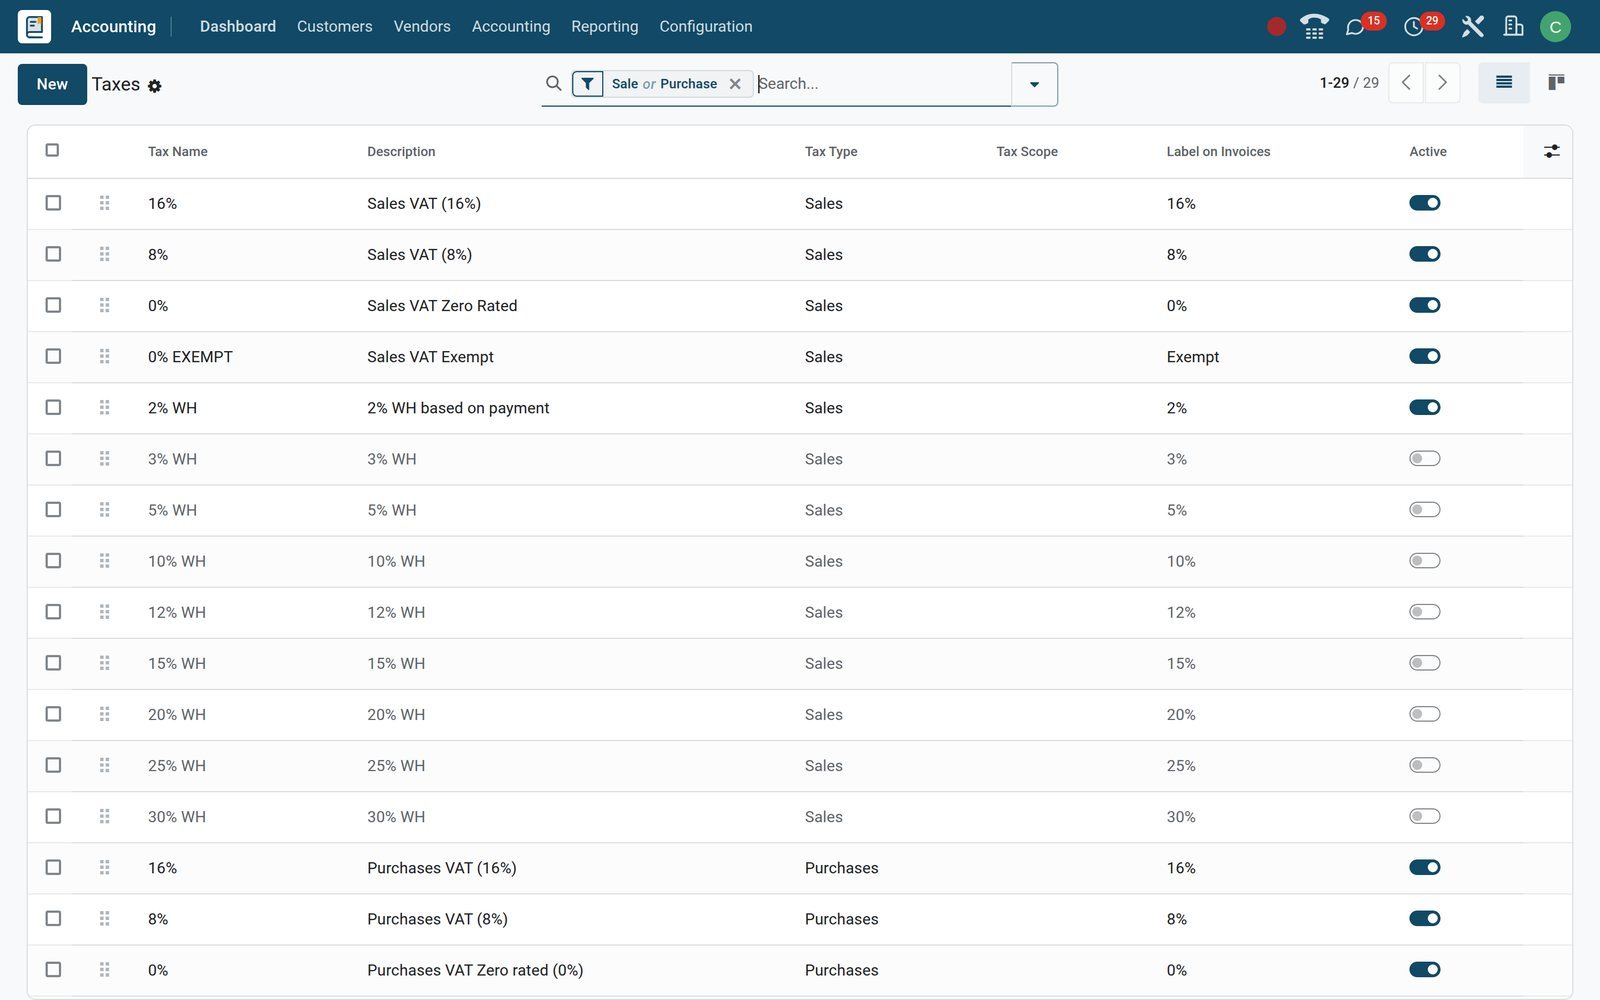Switch to list view
Image resolution: width=1600 pixels, height=1000 pixels.
pos(1504,83)
